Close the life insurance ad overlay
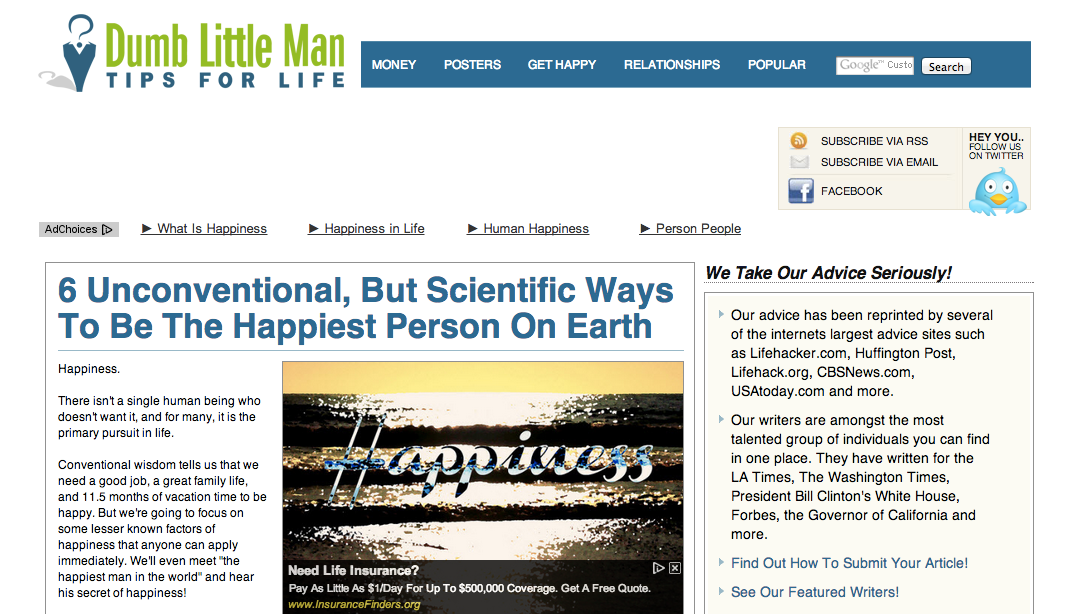The width and height of the screenshot is (1069, 614). pyautogui.click(x=675, y=568)
